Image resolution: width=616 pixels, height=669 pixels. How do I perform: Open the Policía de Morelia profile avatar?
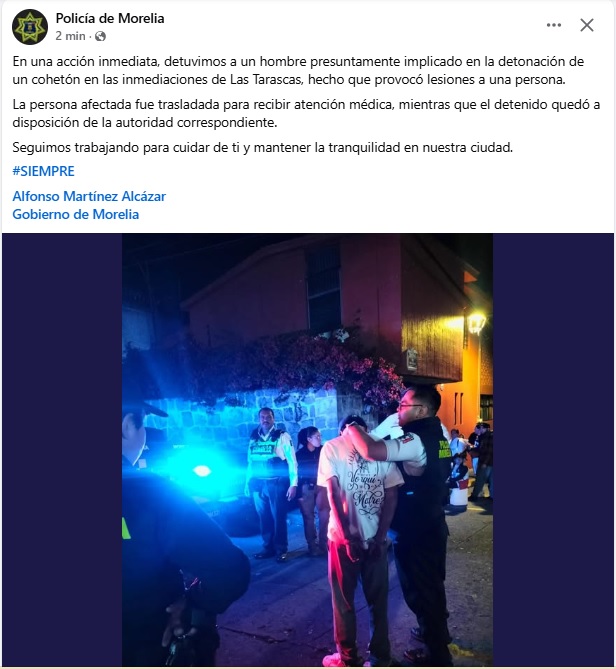30,27
